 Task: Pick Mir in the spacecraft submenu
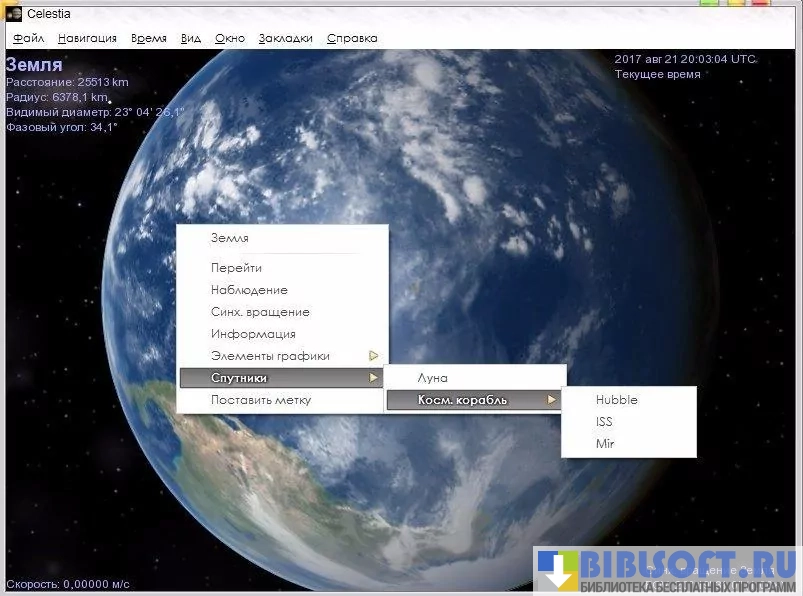point(605,444)
